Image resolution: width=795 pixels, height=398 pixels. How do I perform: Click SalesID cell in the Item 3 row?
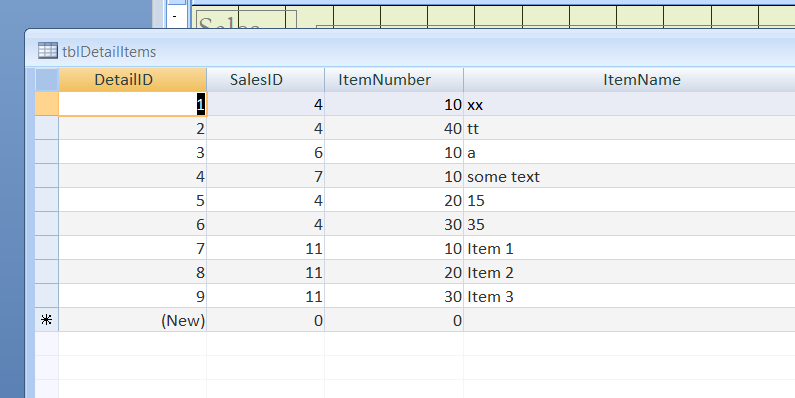coord(266,296)
